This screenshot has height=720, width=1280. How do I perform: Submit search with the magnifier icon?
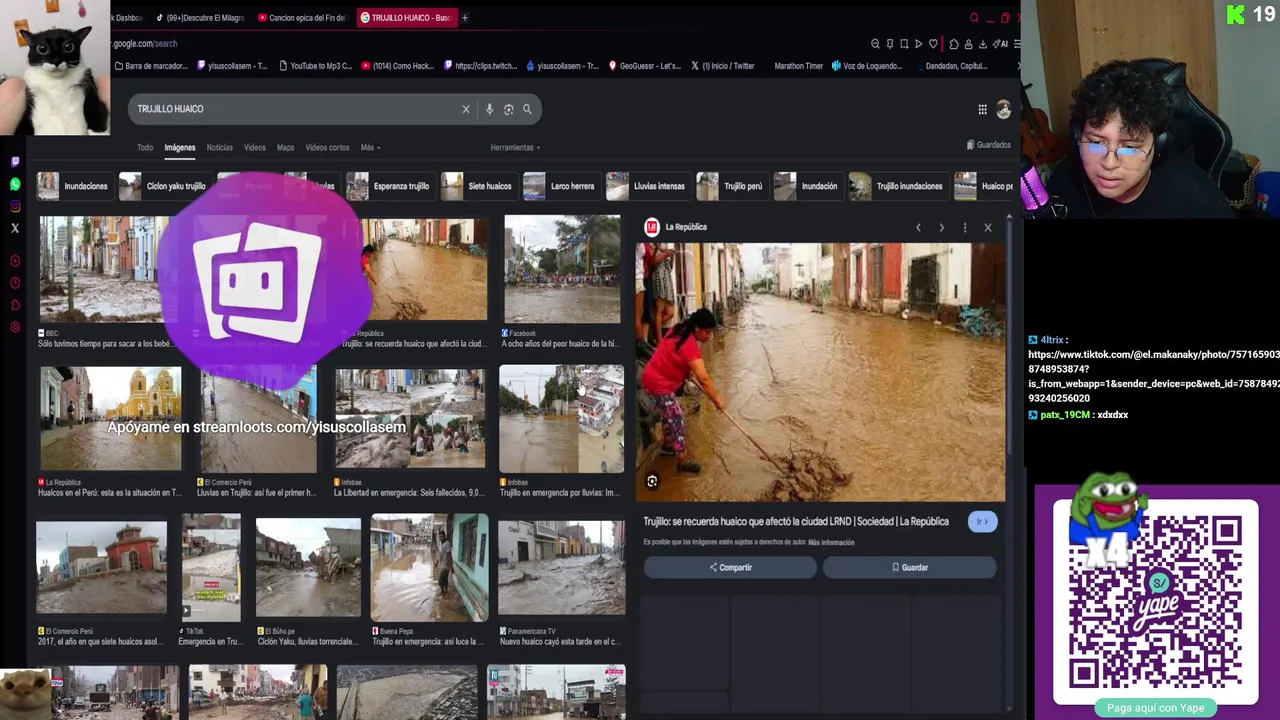point(527,109)
